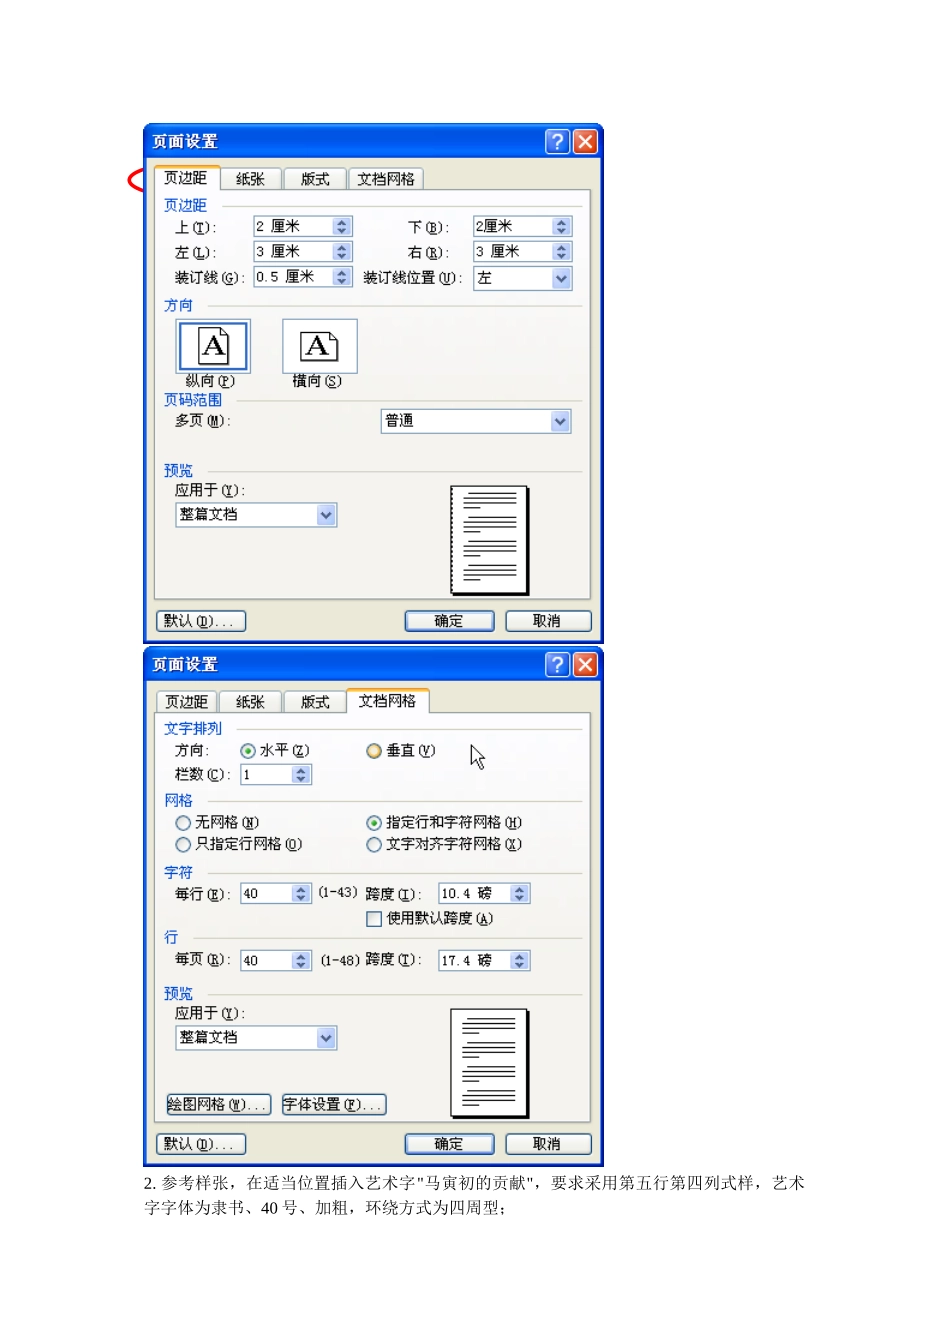Adjust bottom margin 下 stepper arrows
Screen dimensions: 950x1344
[561, 227]
